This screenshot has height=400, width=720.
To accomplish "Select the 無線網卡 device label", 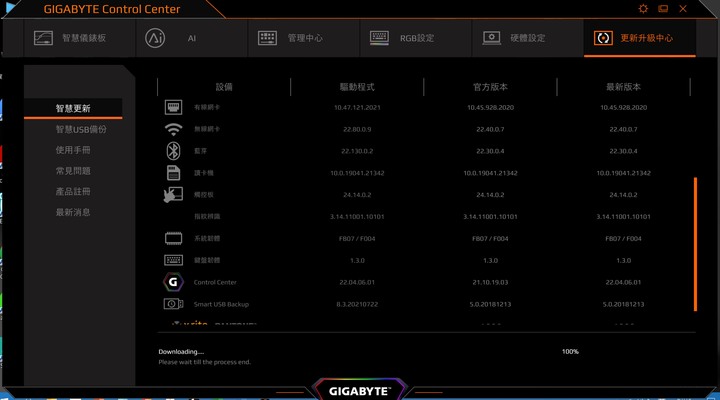I will coord(207,129).
